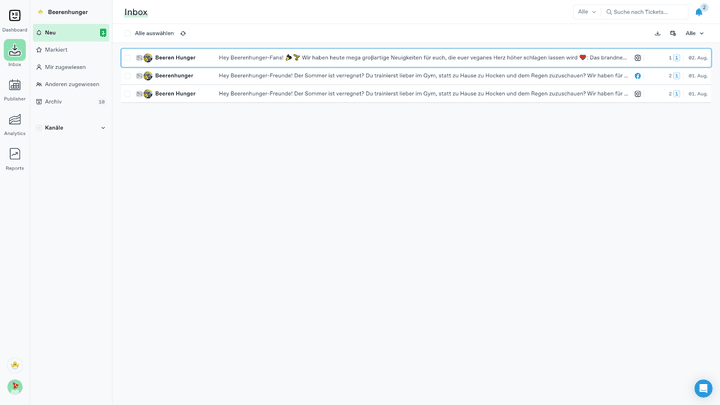
Task: Click in the Suche nach Tickets field
Action: coord(645,12)
